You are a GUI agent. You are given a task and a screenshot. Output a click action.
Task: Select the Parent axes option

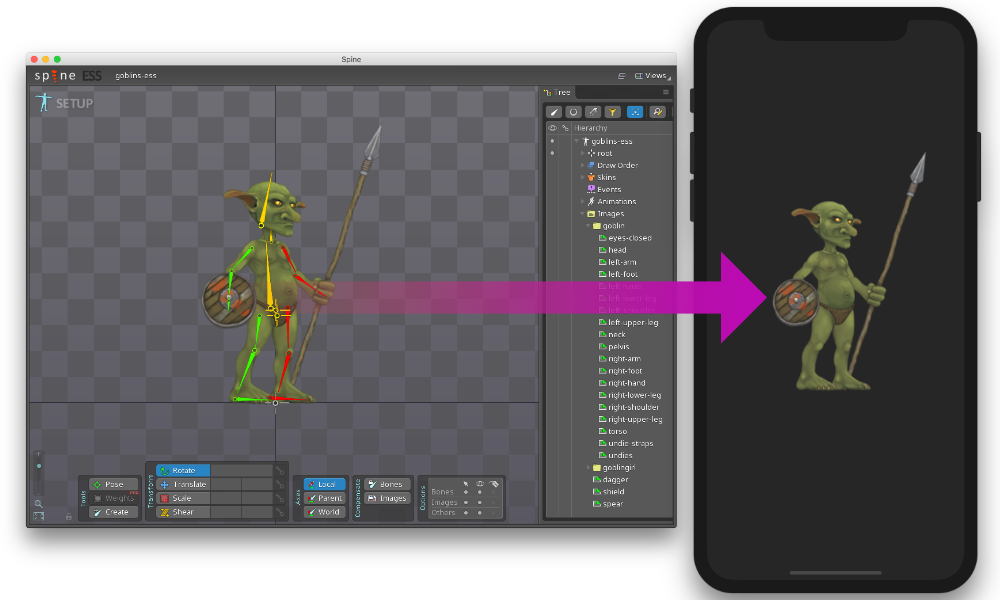click(325, 499)
